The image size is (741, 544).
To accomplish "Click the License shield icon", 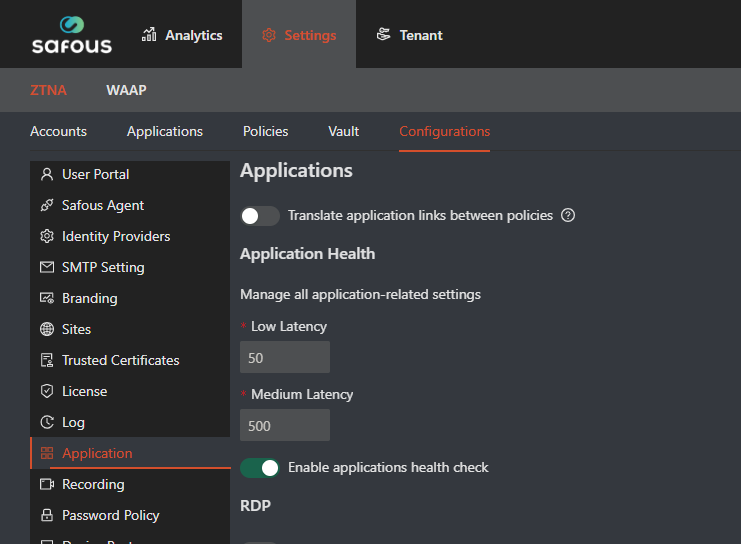I will (x=46, y=391).
